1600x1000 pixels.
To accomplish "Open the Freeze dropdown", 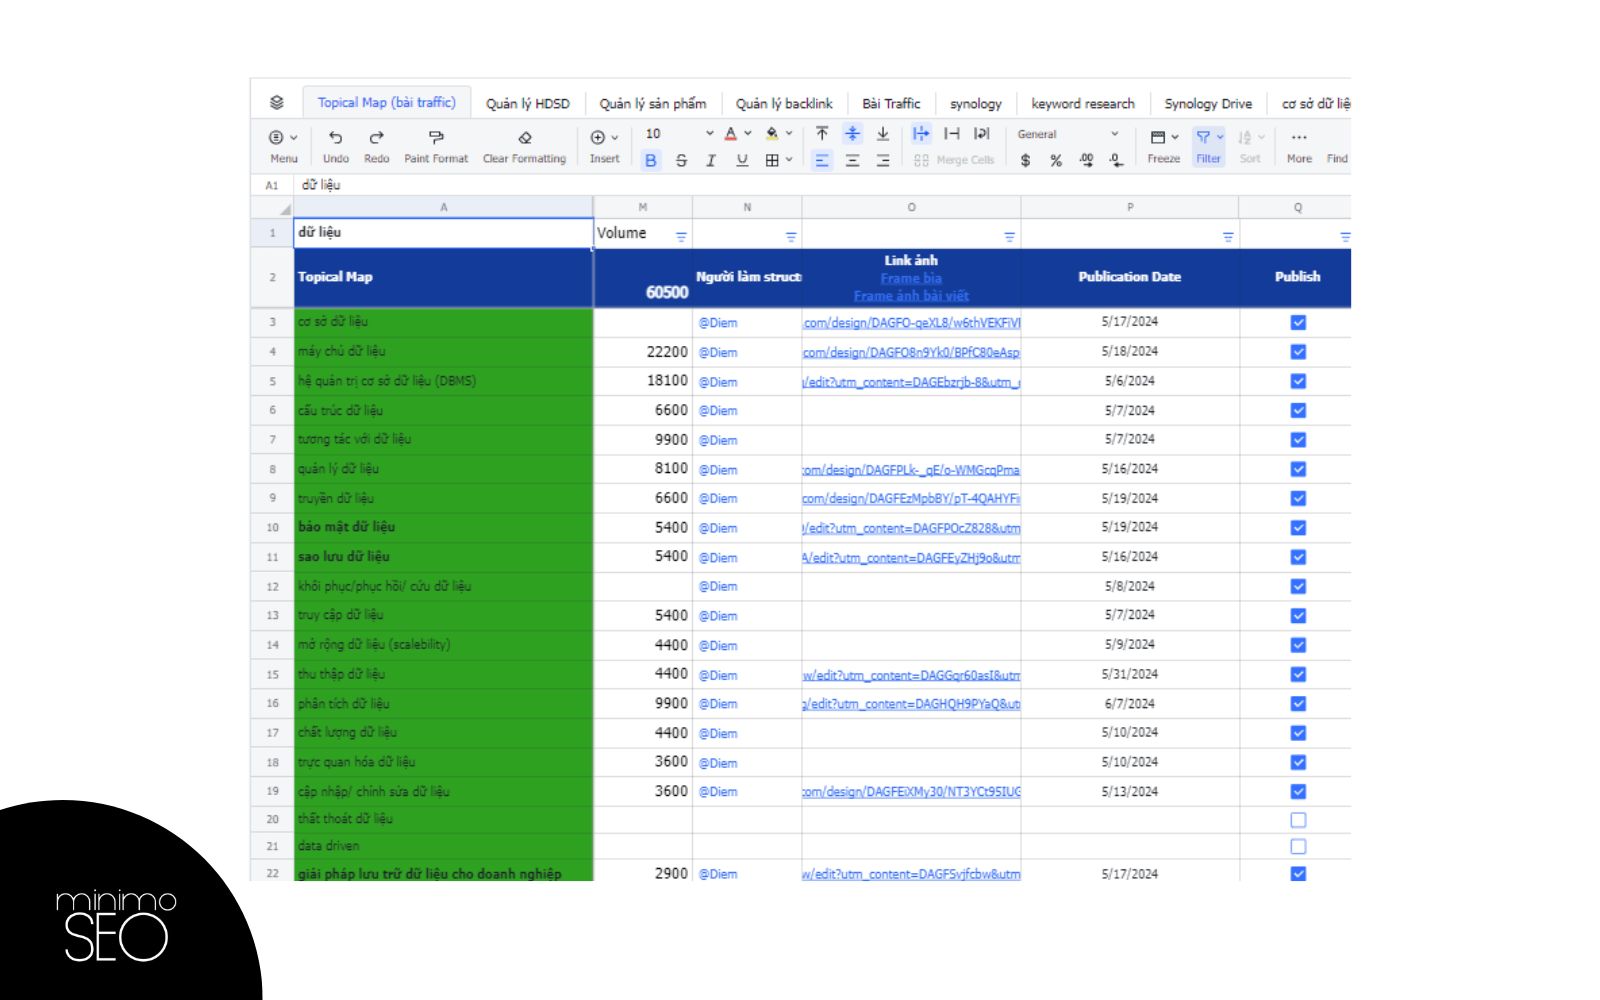I will click(1164, 145).
